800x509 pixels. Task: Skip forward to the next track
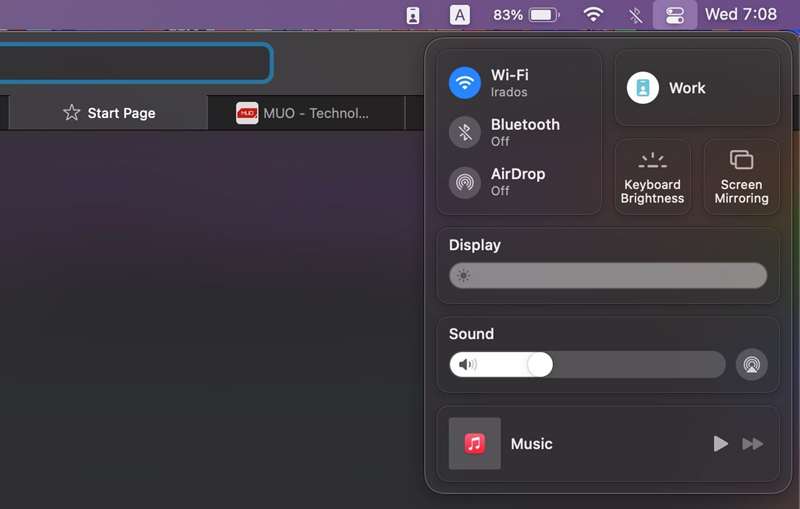click(753, 444)
